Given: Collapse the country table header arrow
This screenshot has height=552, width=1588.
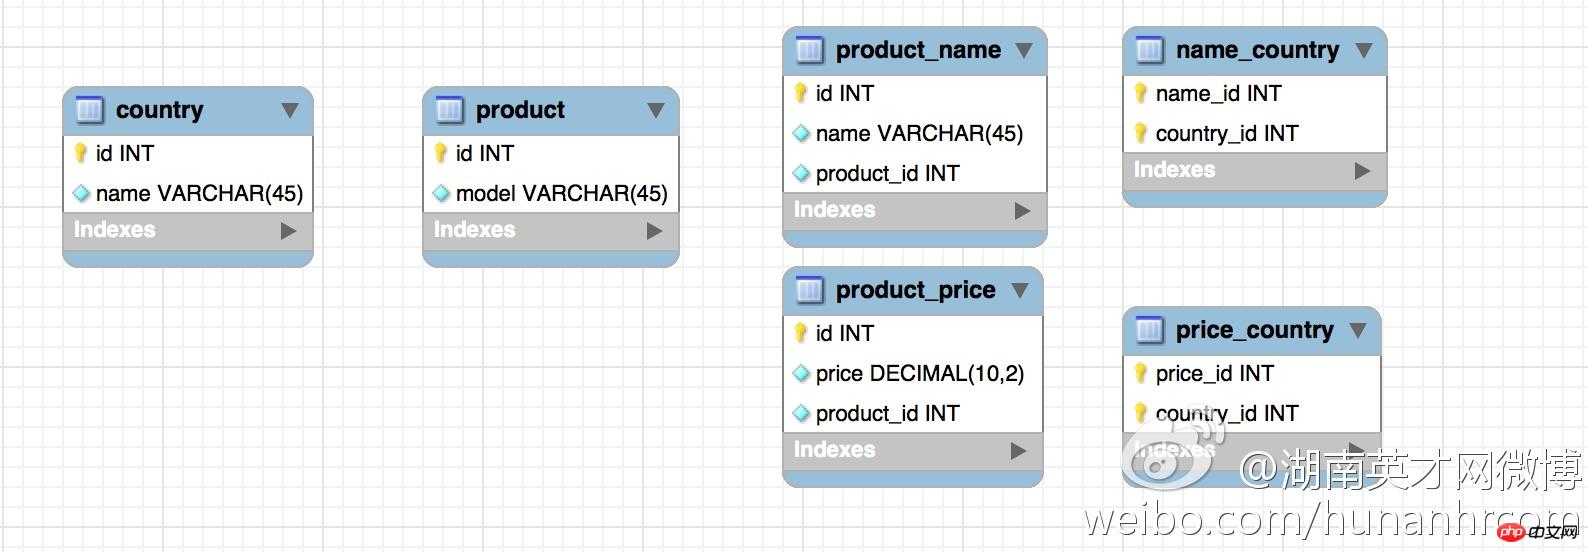Looking at the screenshot, I should (x=290, y=110).
